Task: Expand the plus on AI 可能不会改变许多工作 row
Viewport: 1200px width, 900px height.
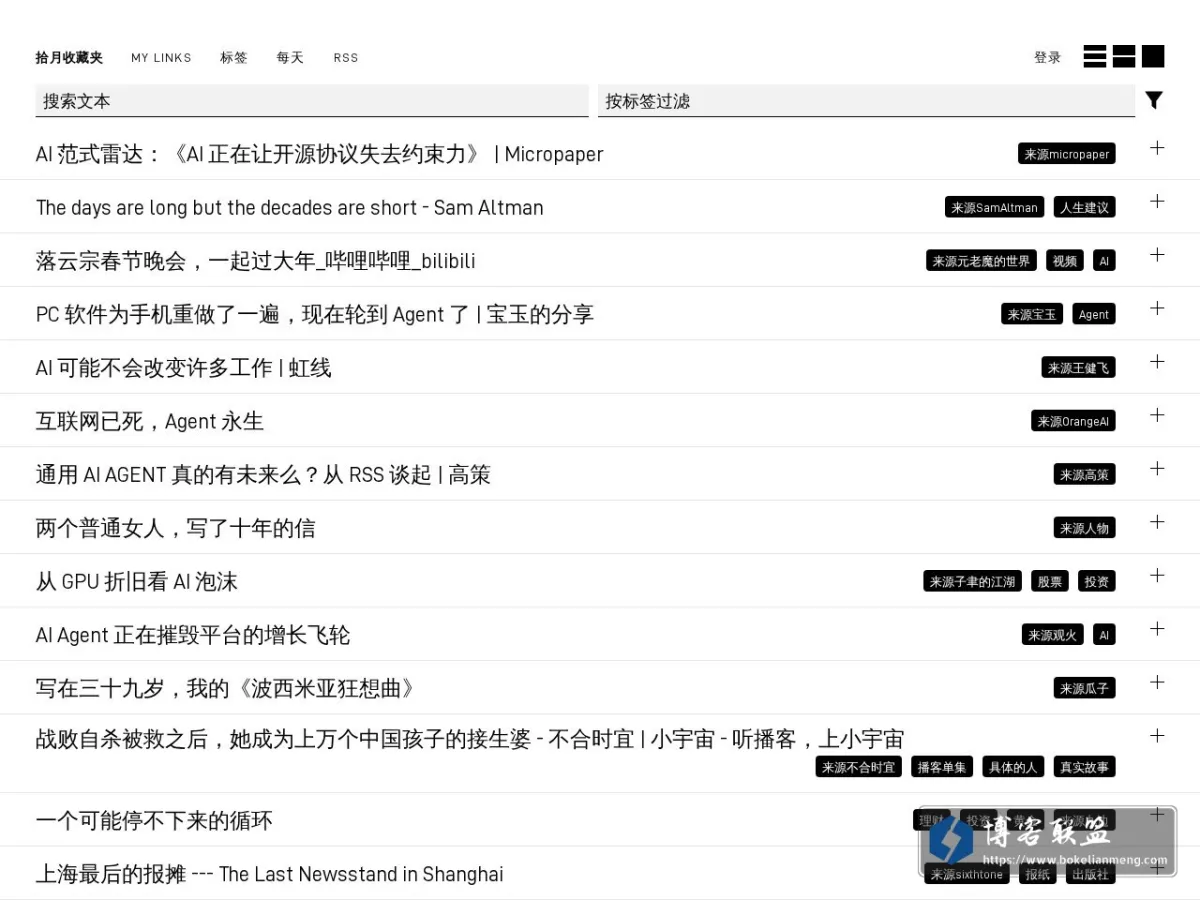Action: pos(1157,361)
